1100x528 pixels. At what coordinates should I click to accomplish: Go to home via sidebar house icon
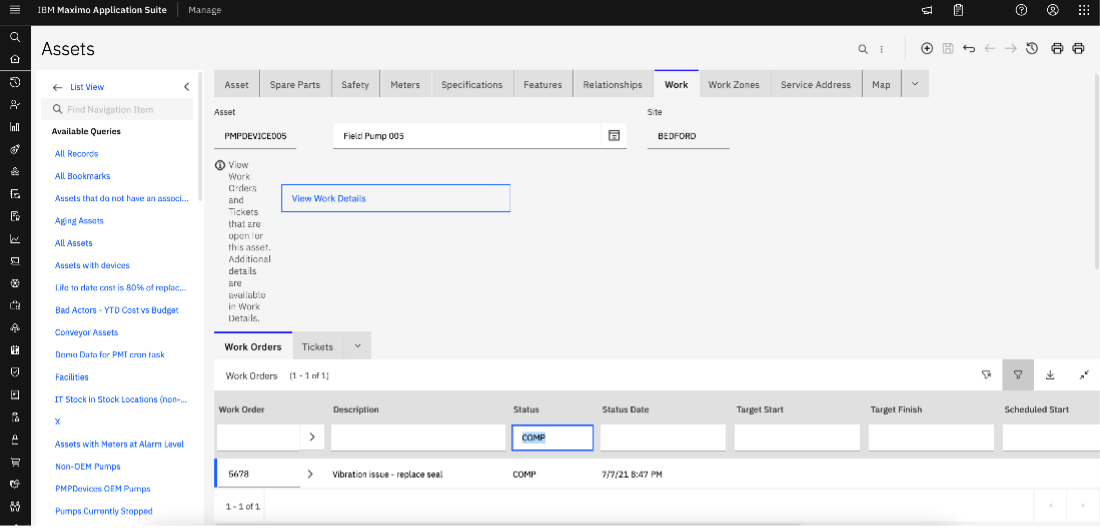15,59
